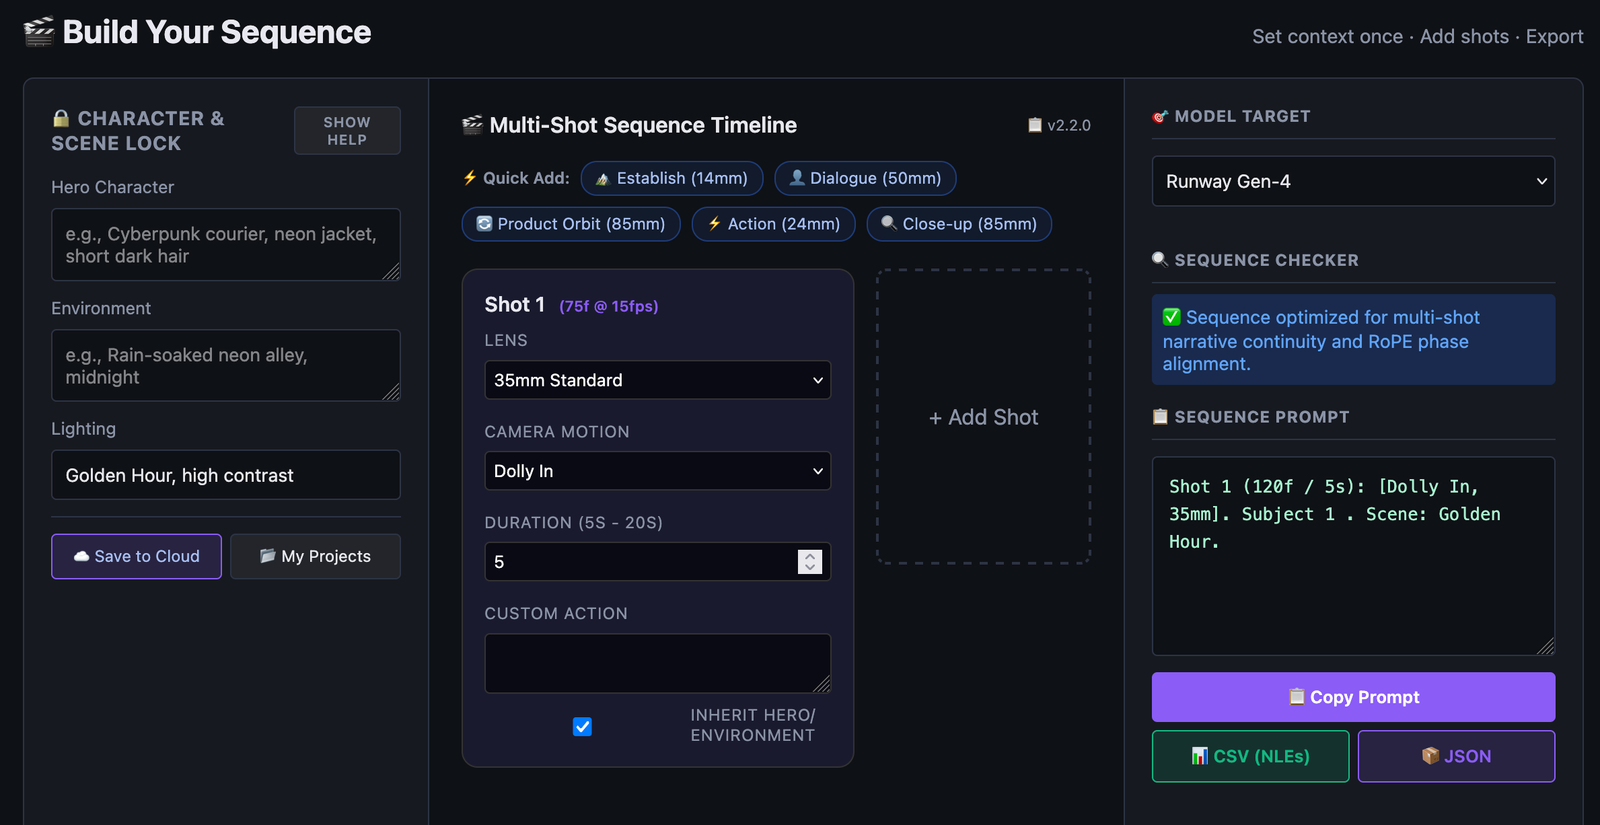Add a Dialogue (50mm) shot
Screen dimensions: 1600x825
[865, 178]
